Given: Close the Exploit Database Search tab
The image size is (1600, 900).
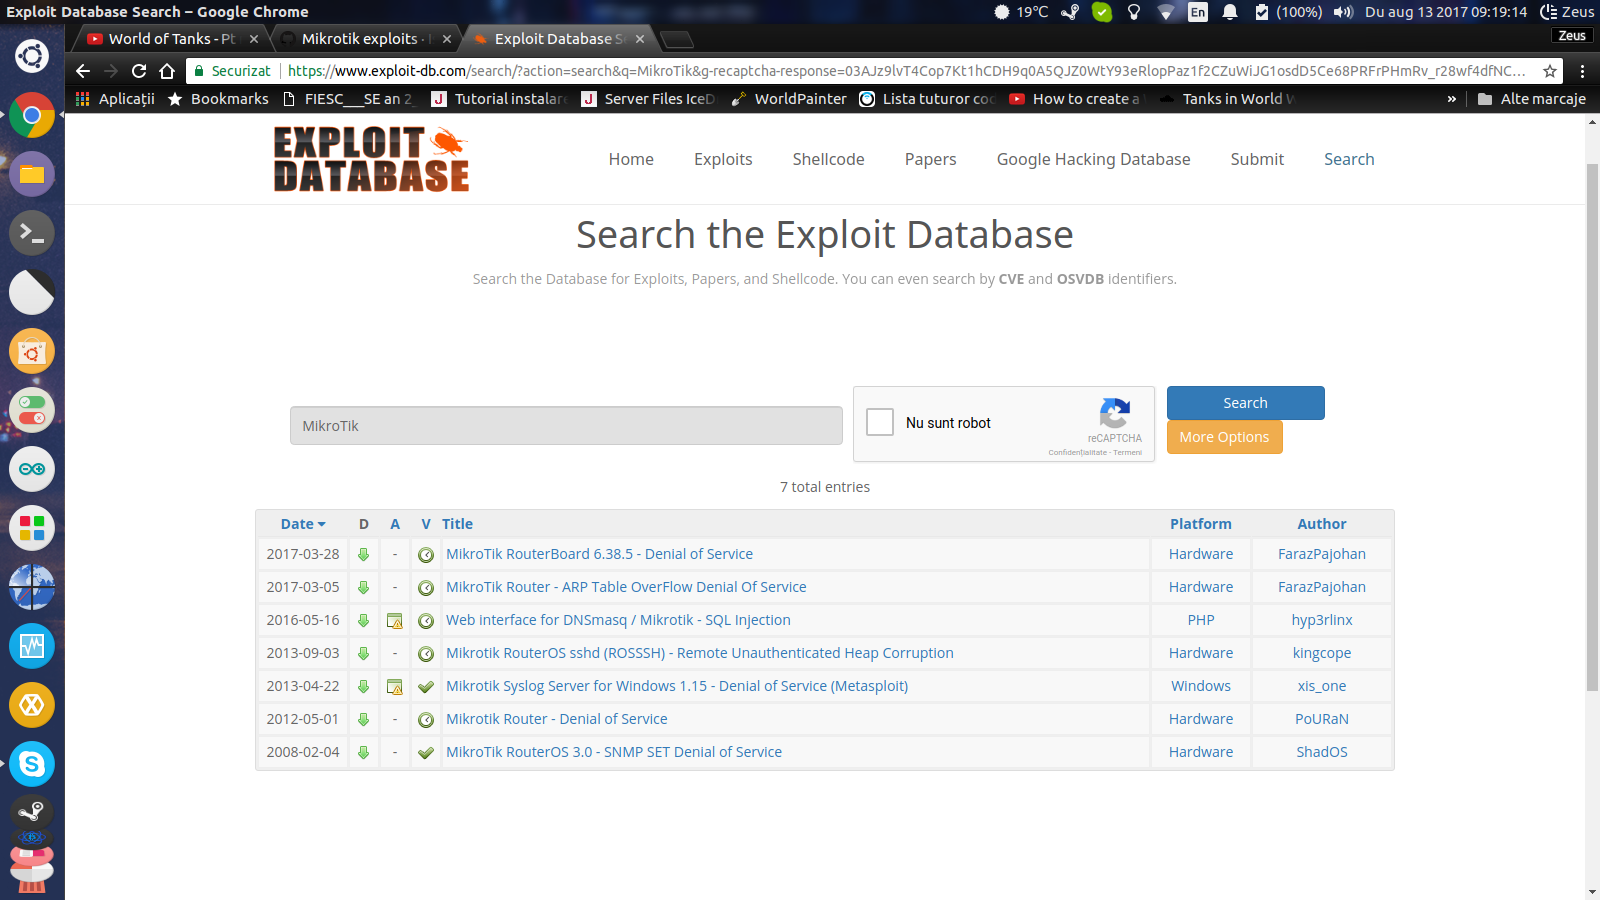Looking at the screenshot, I should pyautogui.click(x=640, y=39).
